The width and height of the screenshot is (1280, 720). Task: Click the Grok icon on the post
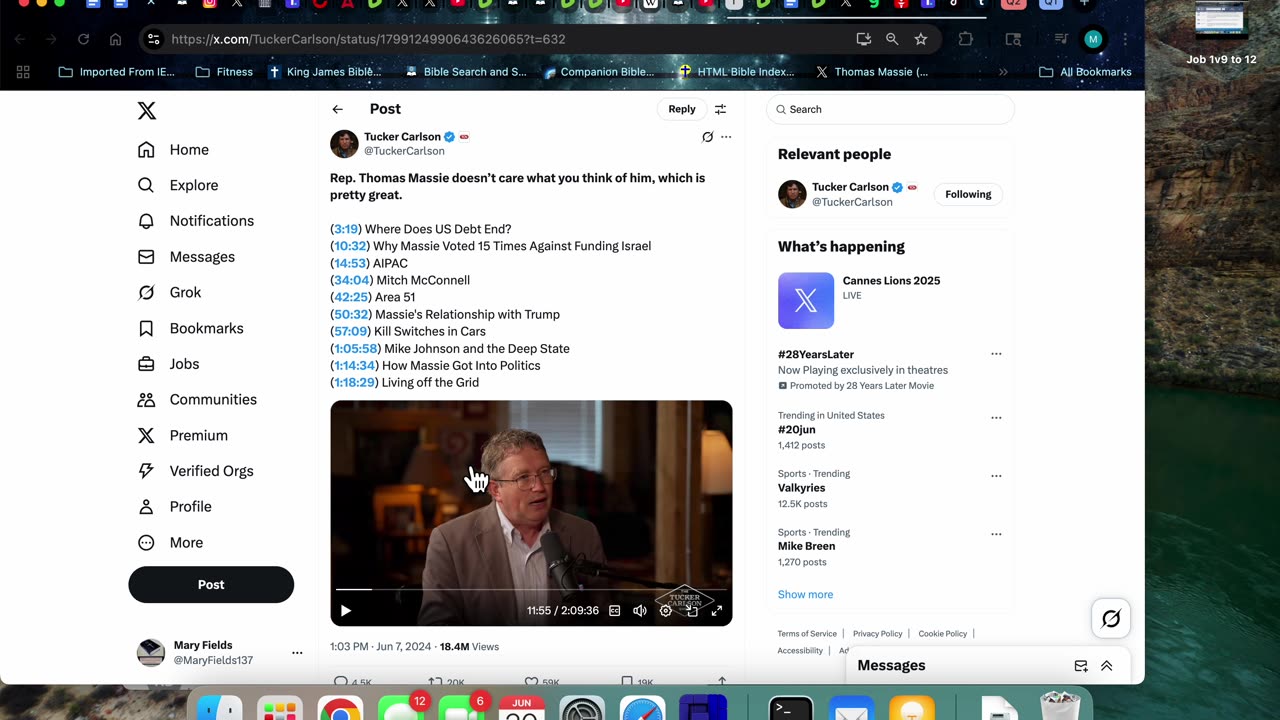point(708,137)
